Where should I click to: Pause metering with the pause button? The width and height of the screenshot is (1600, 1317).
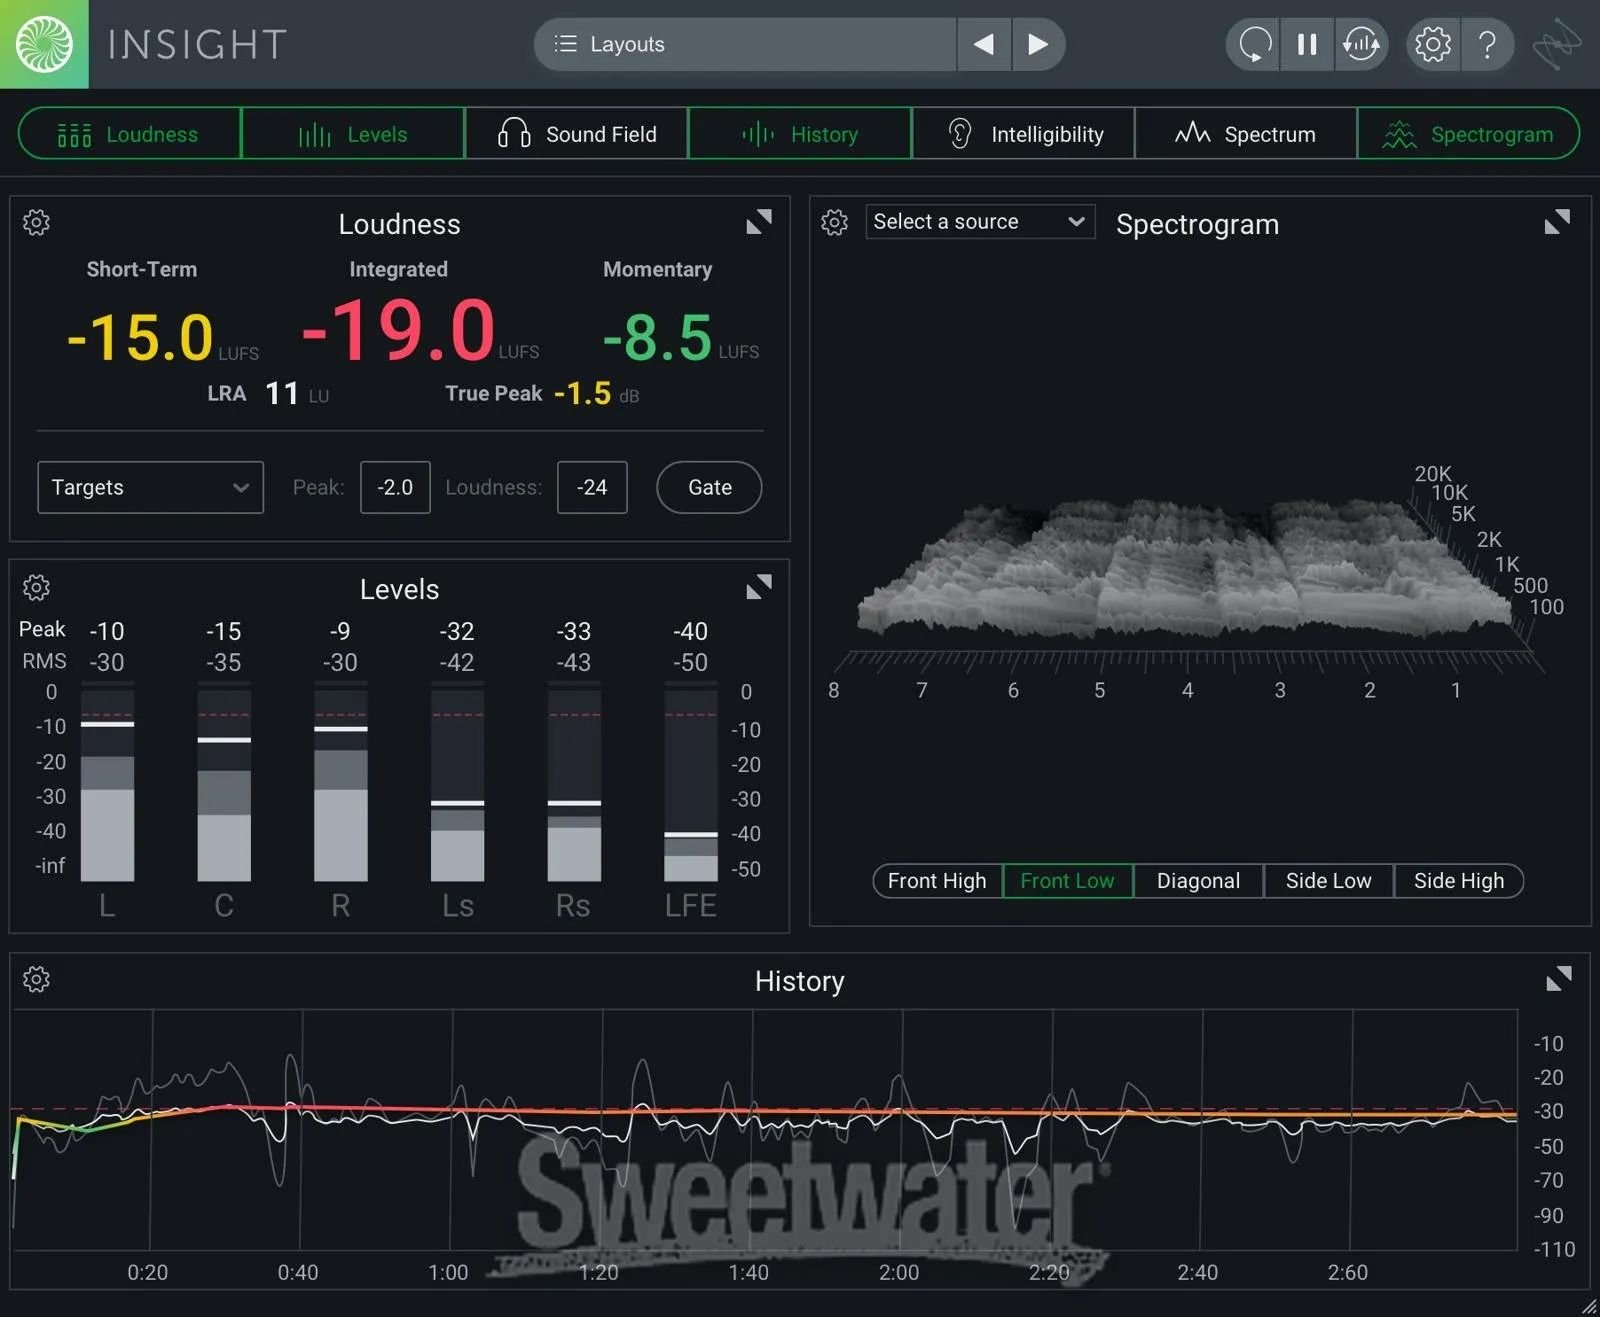1307,44
